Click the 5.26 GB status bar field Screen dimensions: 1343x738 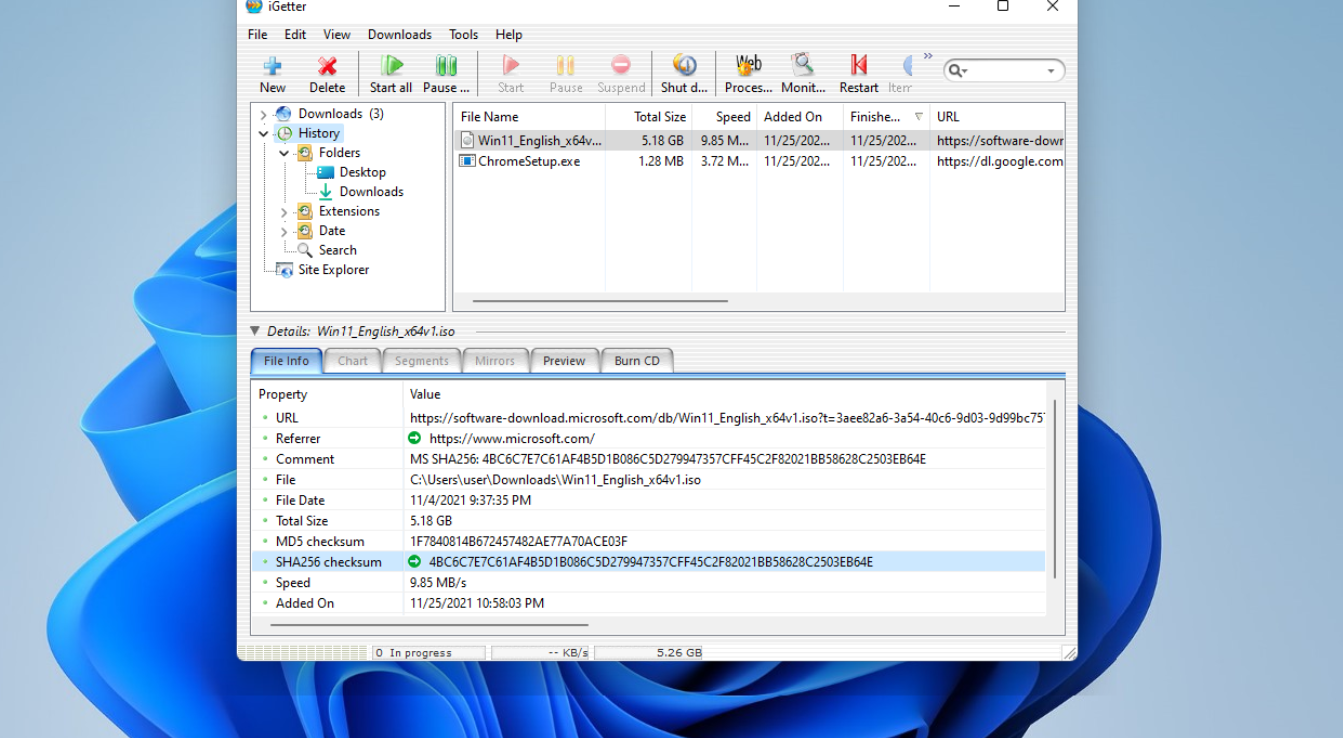tap(649, 653)
